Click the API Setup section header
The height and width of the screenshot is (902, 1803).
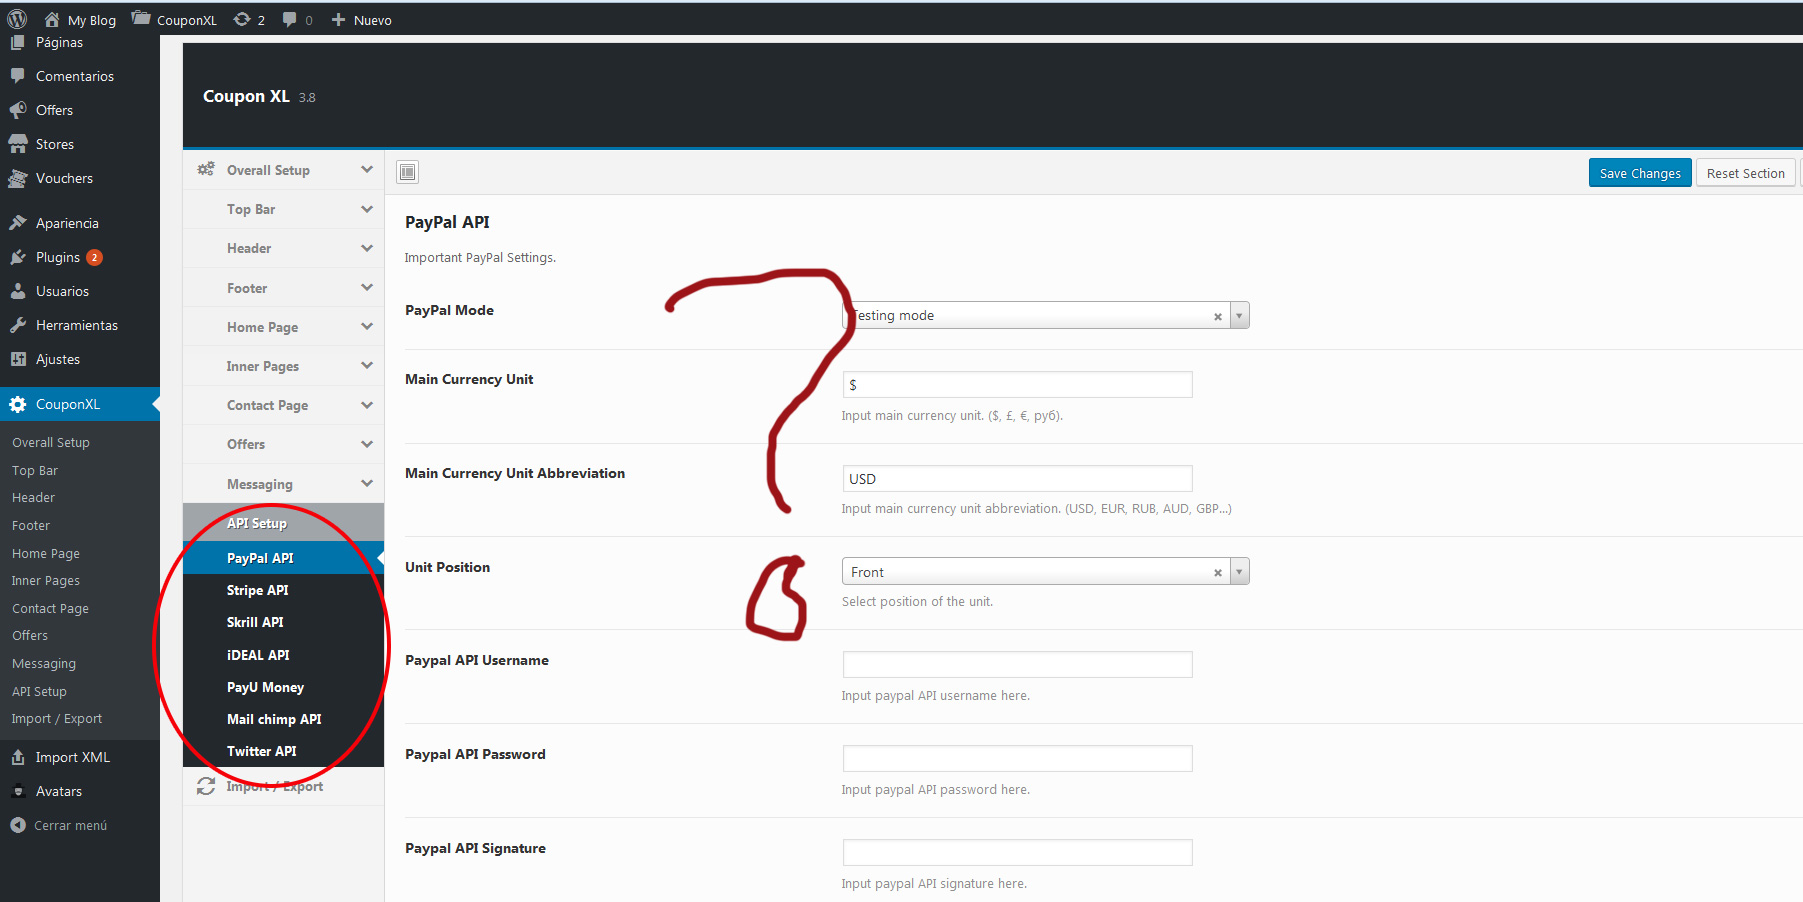[284, 523]
